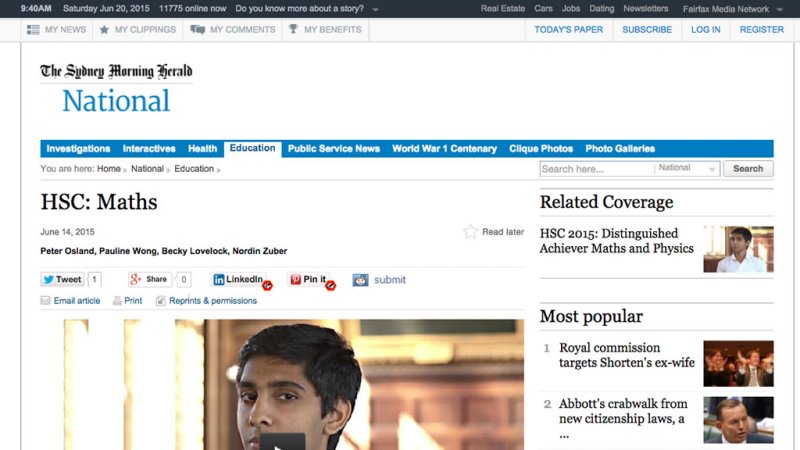Click the National section heading
800x450 pixels.
116,101
